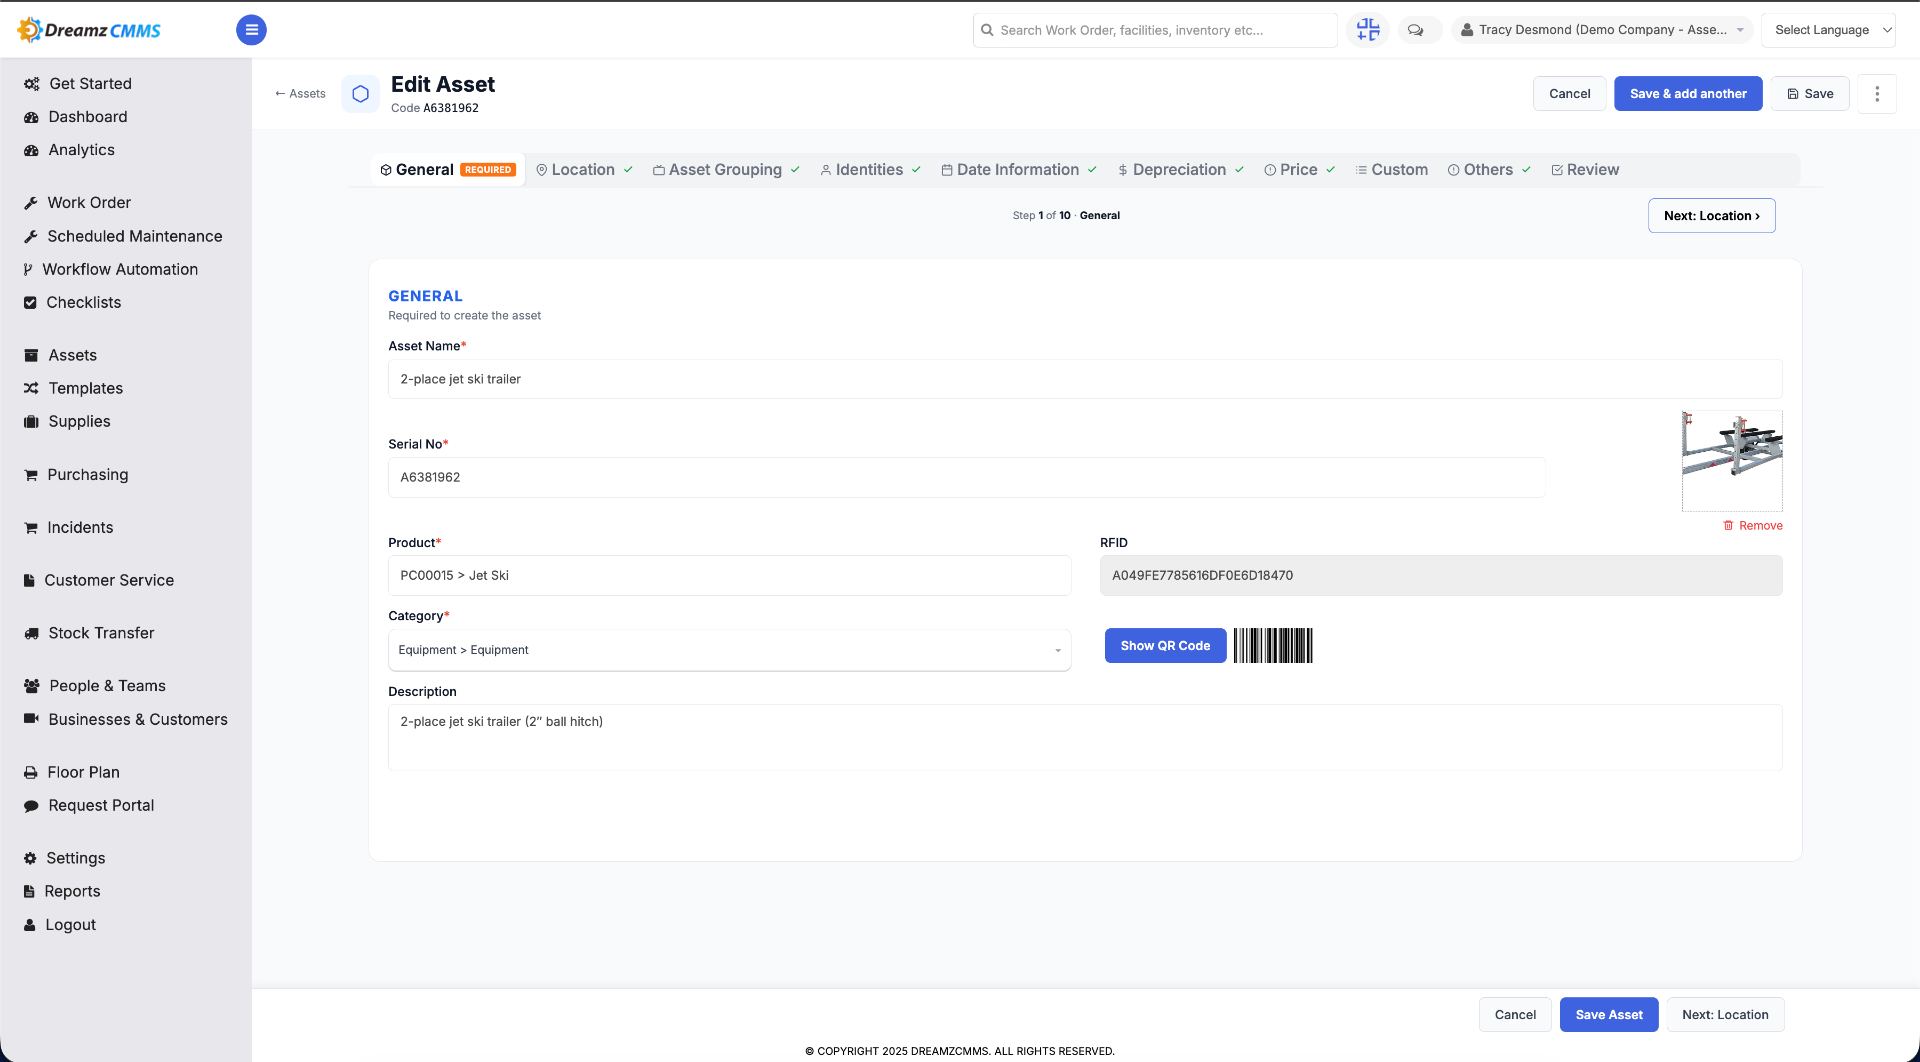This screenshot has width=1920, height=1062.
Task: Click the Settings gear icon
Action: [x=30, y=858]
